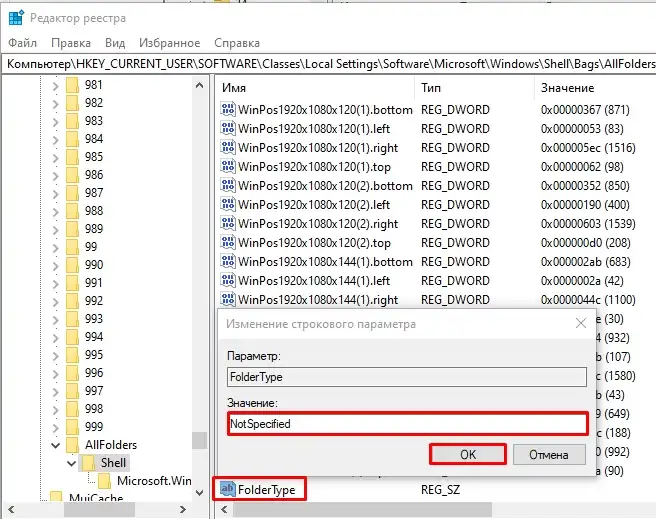Screen dimensions: 656x519
Task: Click the registry path address bar
Action: pos(328,64)
